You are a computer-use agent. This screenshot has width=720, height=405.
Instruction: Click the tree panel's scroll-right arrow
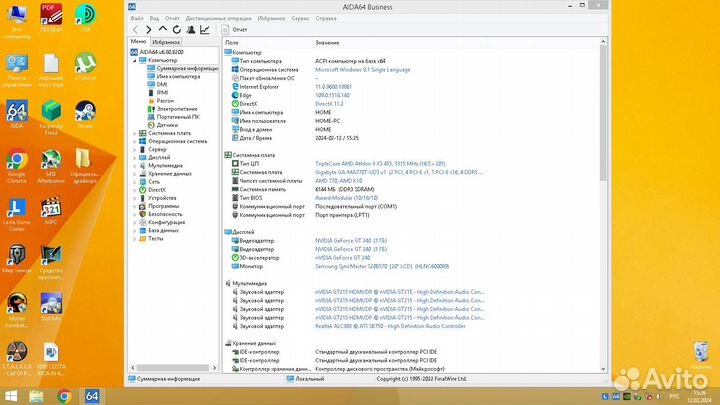(214, 368)
